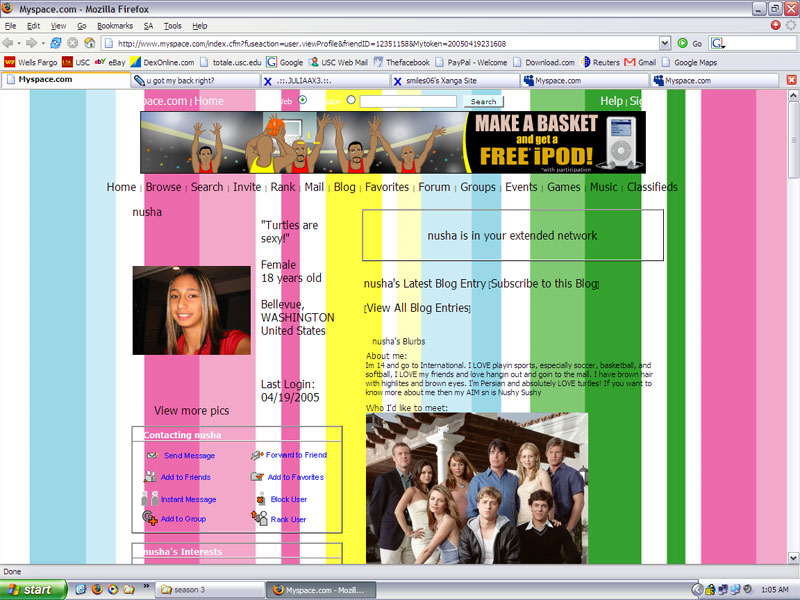Click the Firefox Back arrow button
The height and width of the screenshot is (600, 800).
[x=8, y=43]
